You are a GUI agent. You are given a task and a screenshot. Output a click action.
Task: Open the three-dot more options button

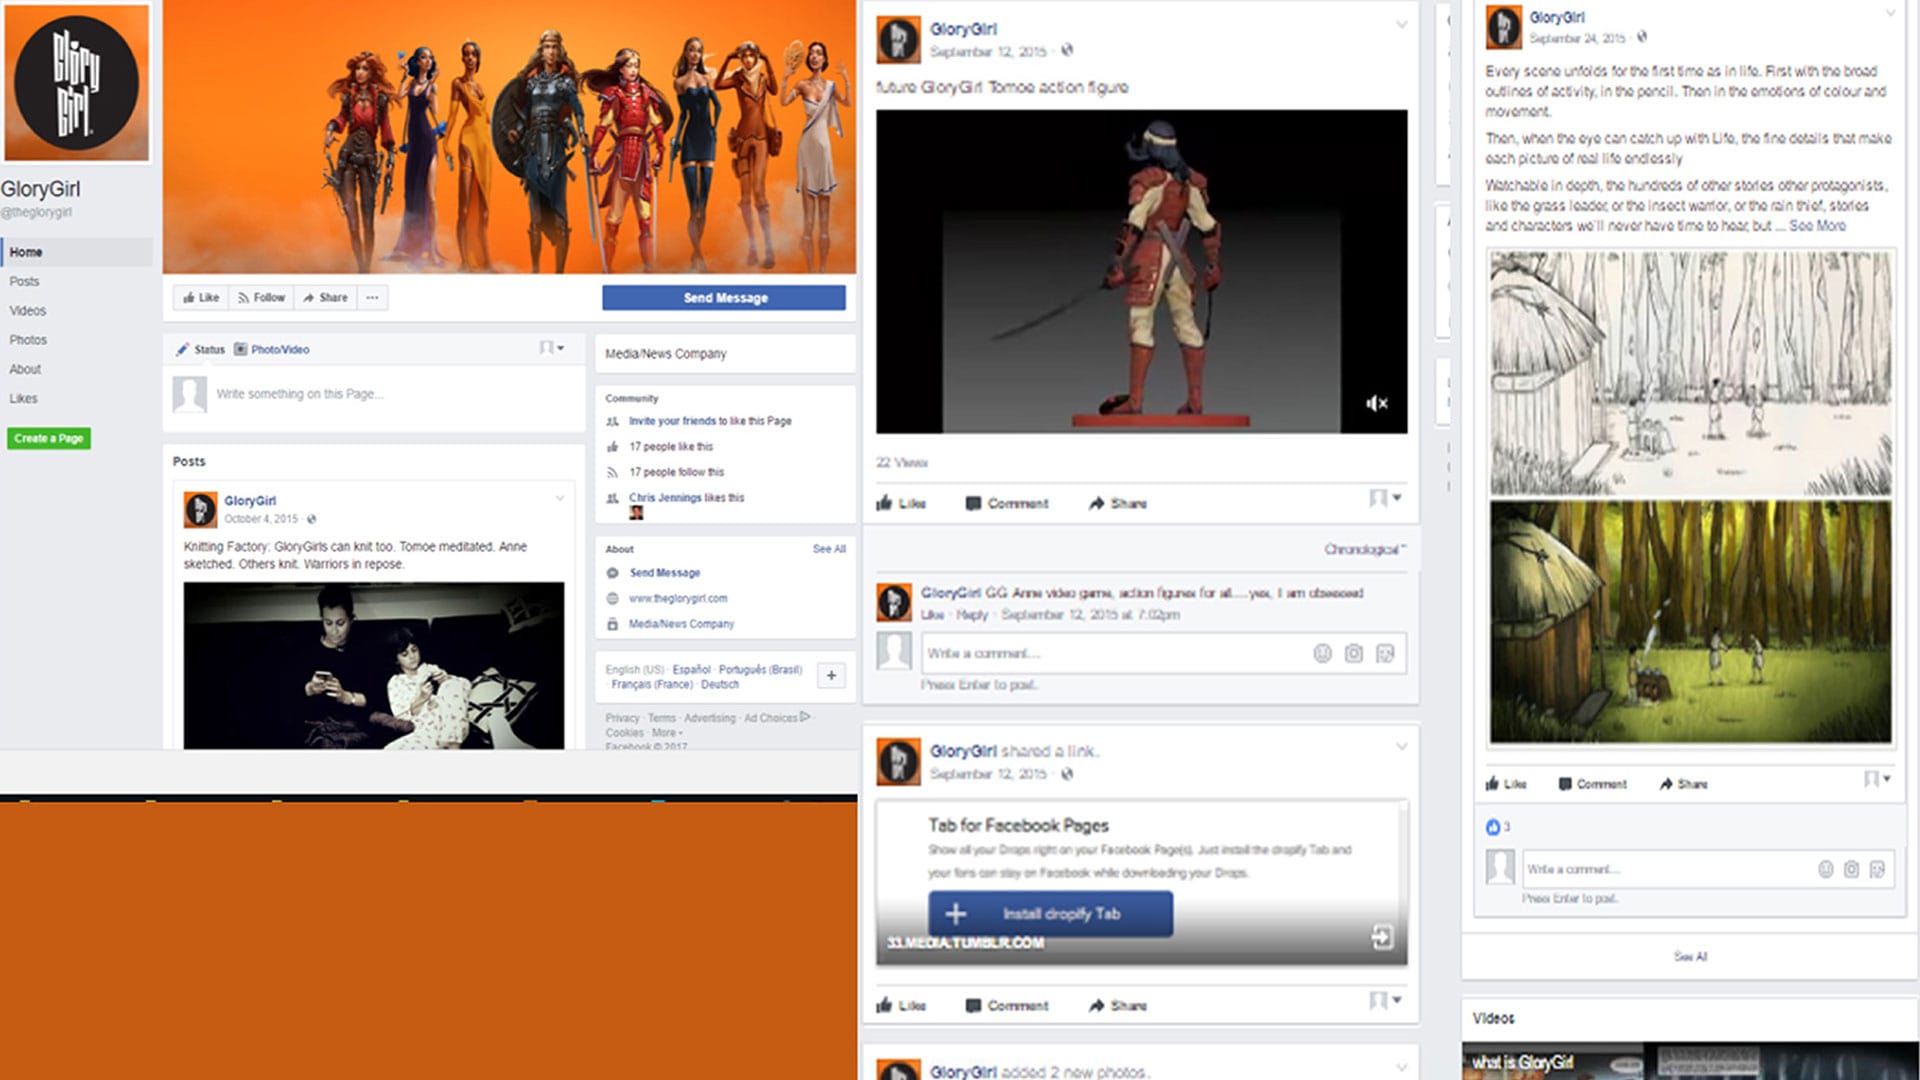[372, 298]
